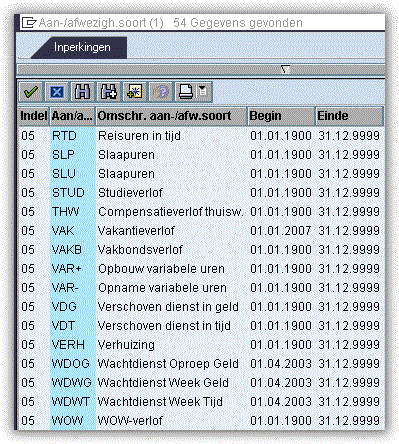Viewport: 399px width, 444px height.
Task: Choose the STUD code
Action: pos(68,193)
